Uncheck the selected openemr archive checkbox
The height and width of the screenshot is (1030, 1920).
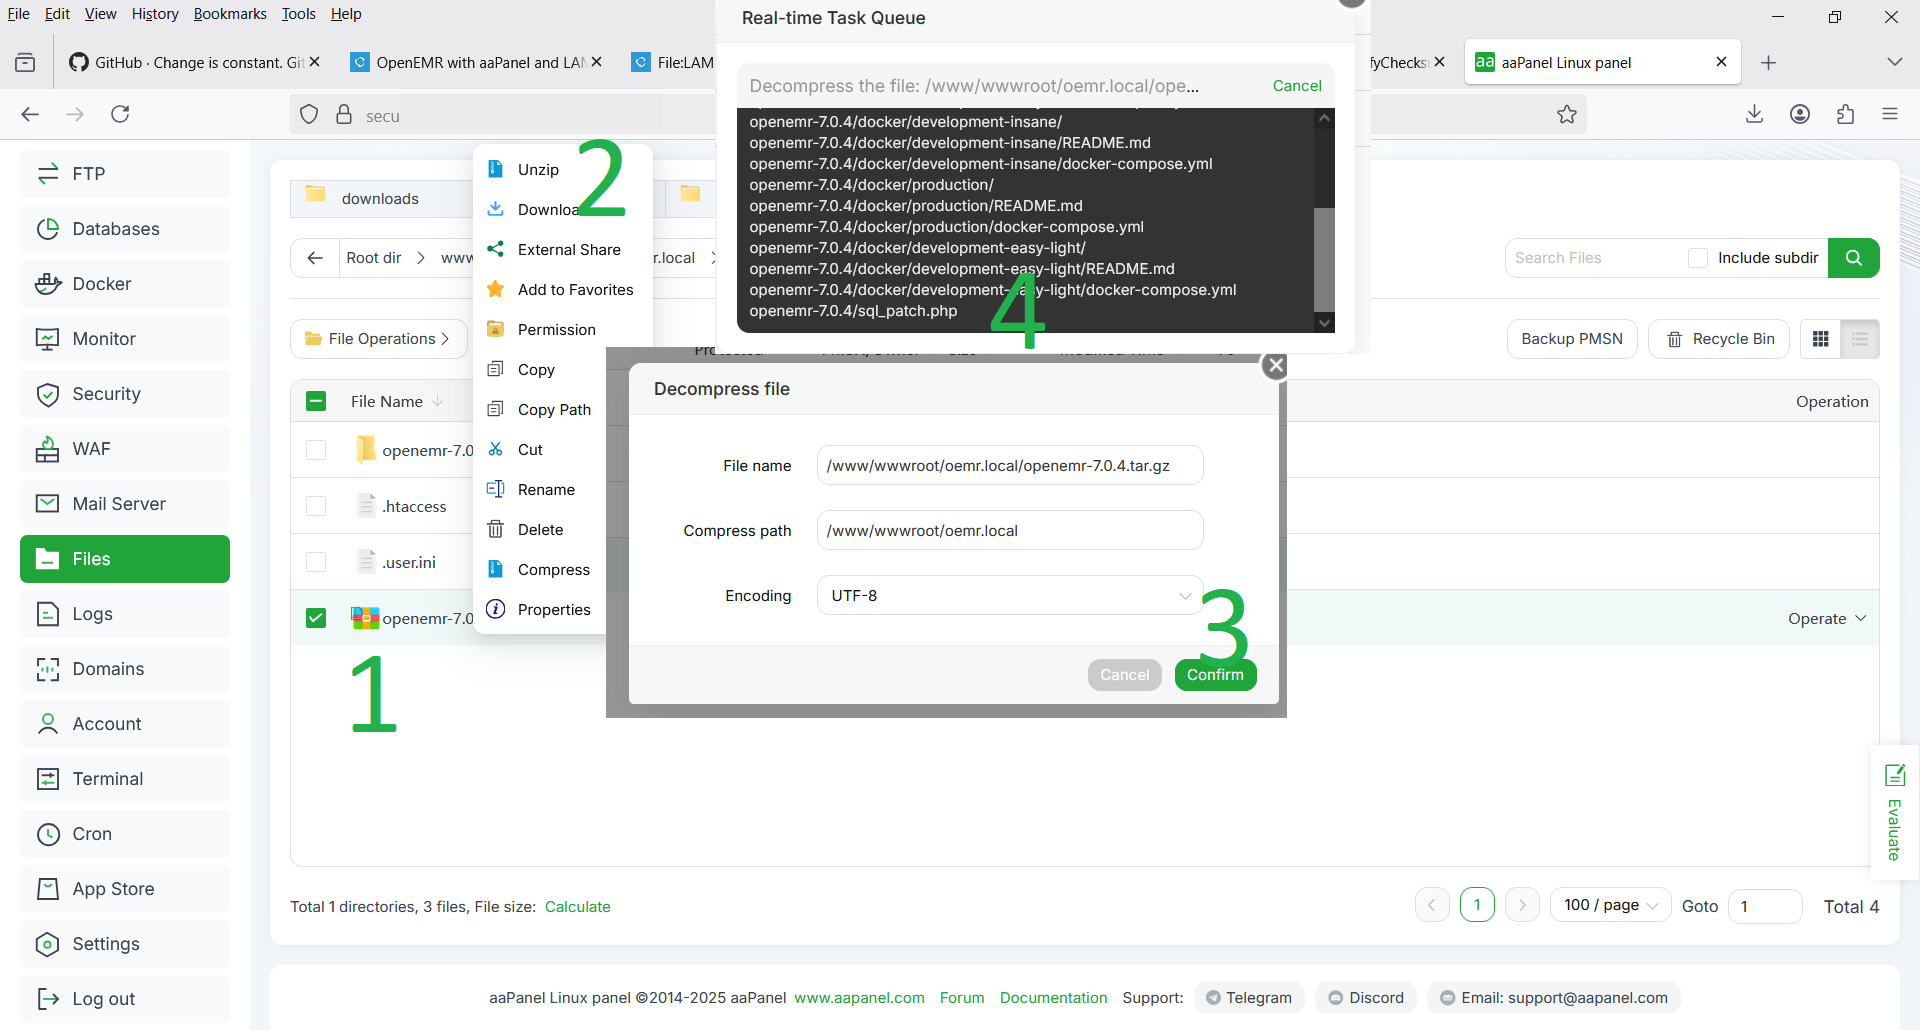point(316,618)
